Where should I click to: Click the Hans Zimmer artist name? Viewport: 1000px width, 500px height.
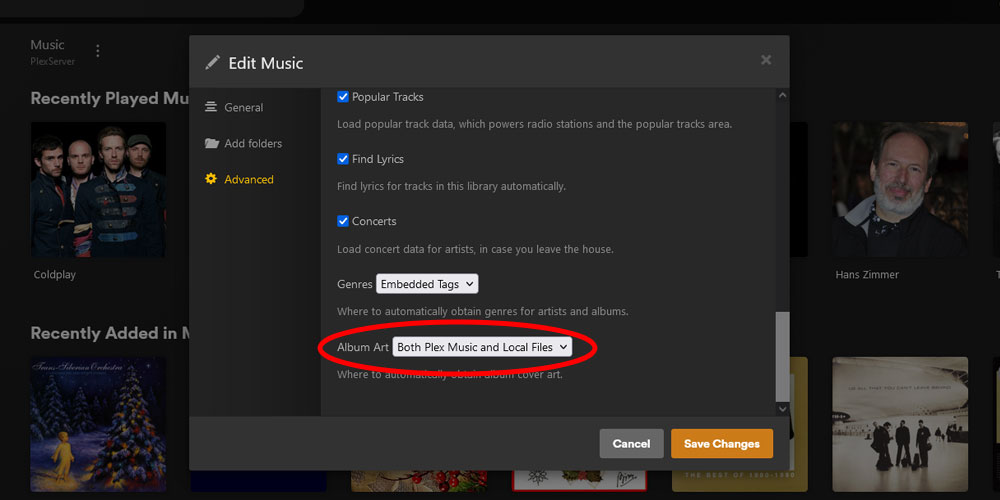click(867, 275)
